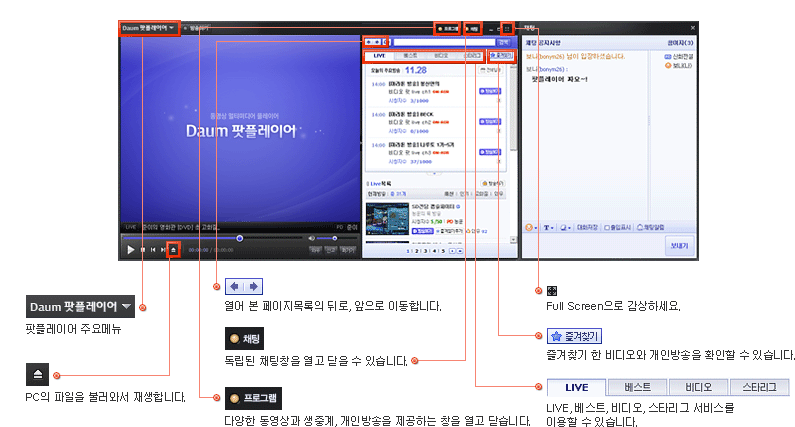Screen dimensions: 795x427
Task: Click the large 스타리그 tab example
Action: coord(759,387)
